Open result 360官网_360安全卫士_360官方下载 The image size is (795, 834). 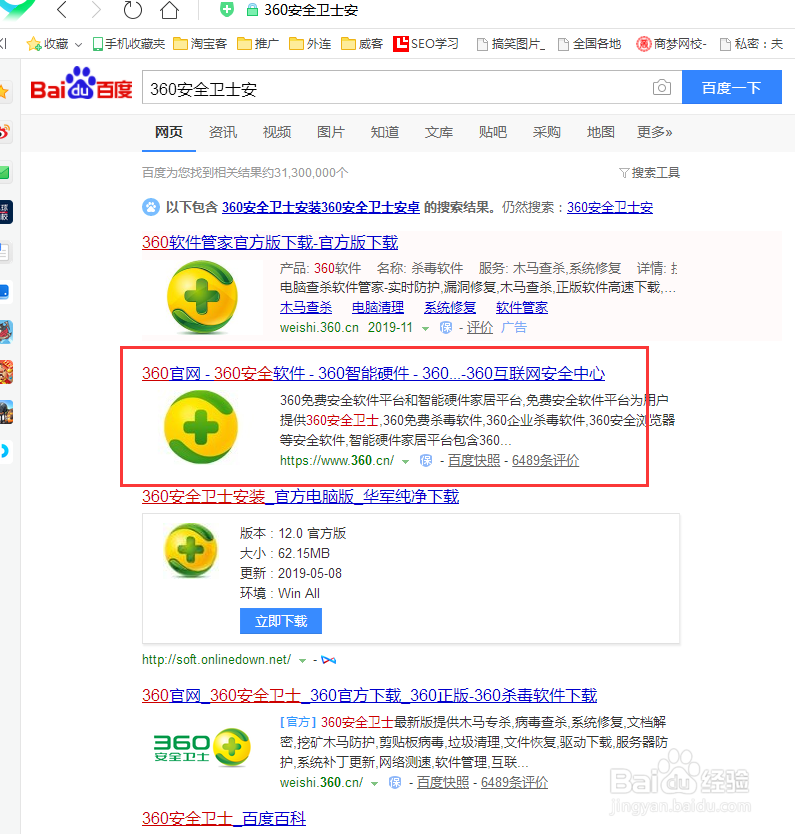[370, 695]
